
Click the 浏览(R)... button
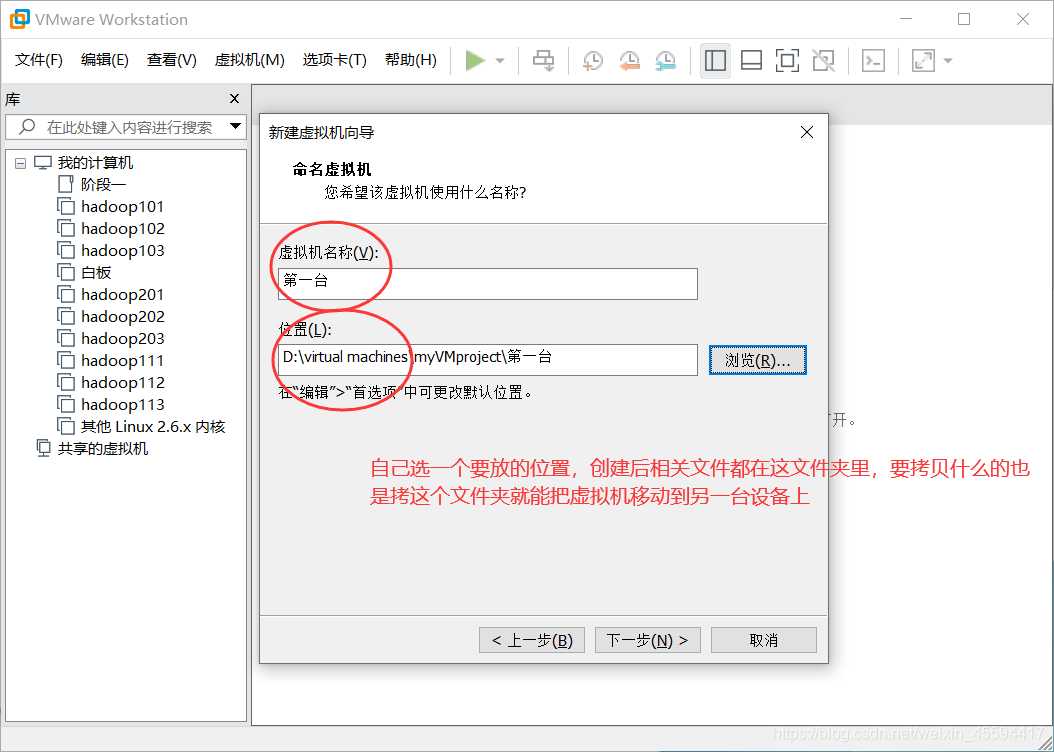click(758, 360)
